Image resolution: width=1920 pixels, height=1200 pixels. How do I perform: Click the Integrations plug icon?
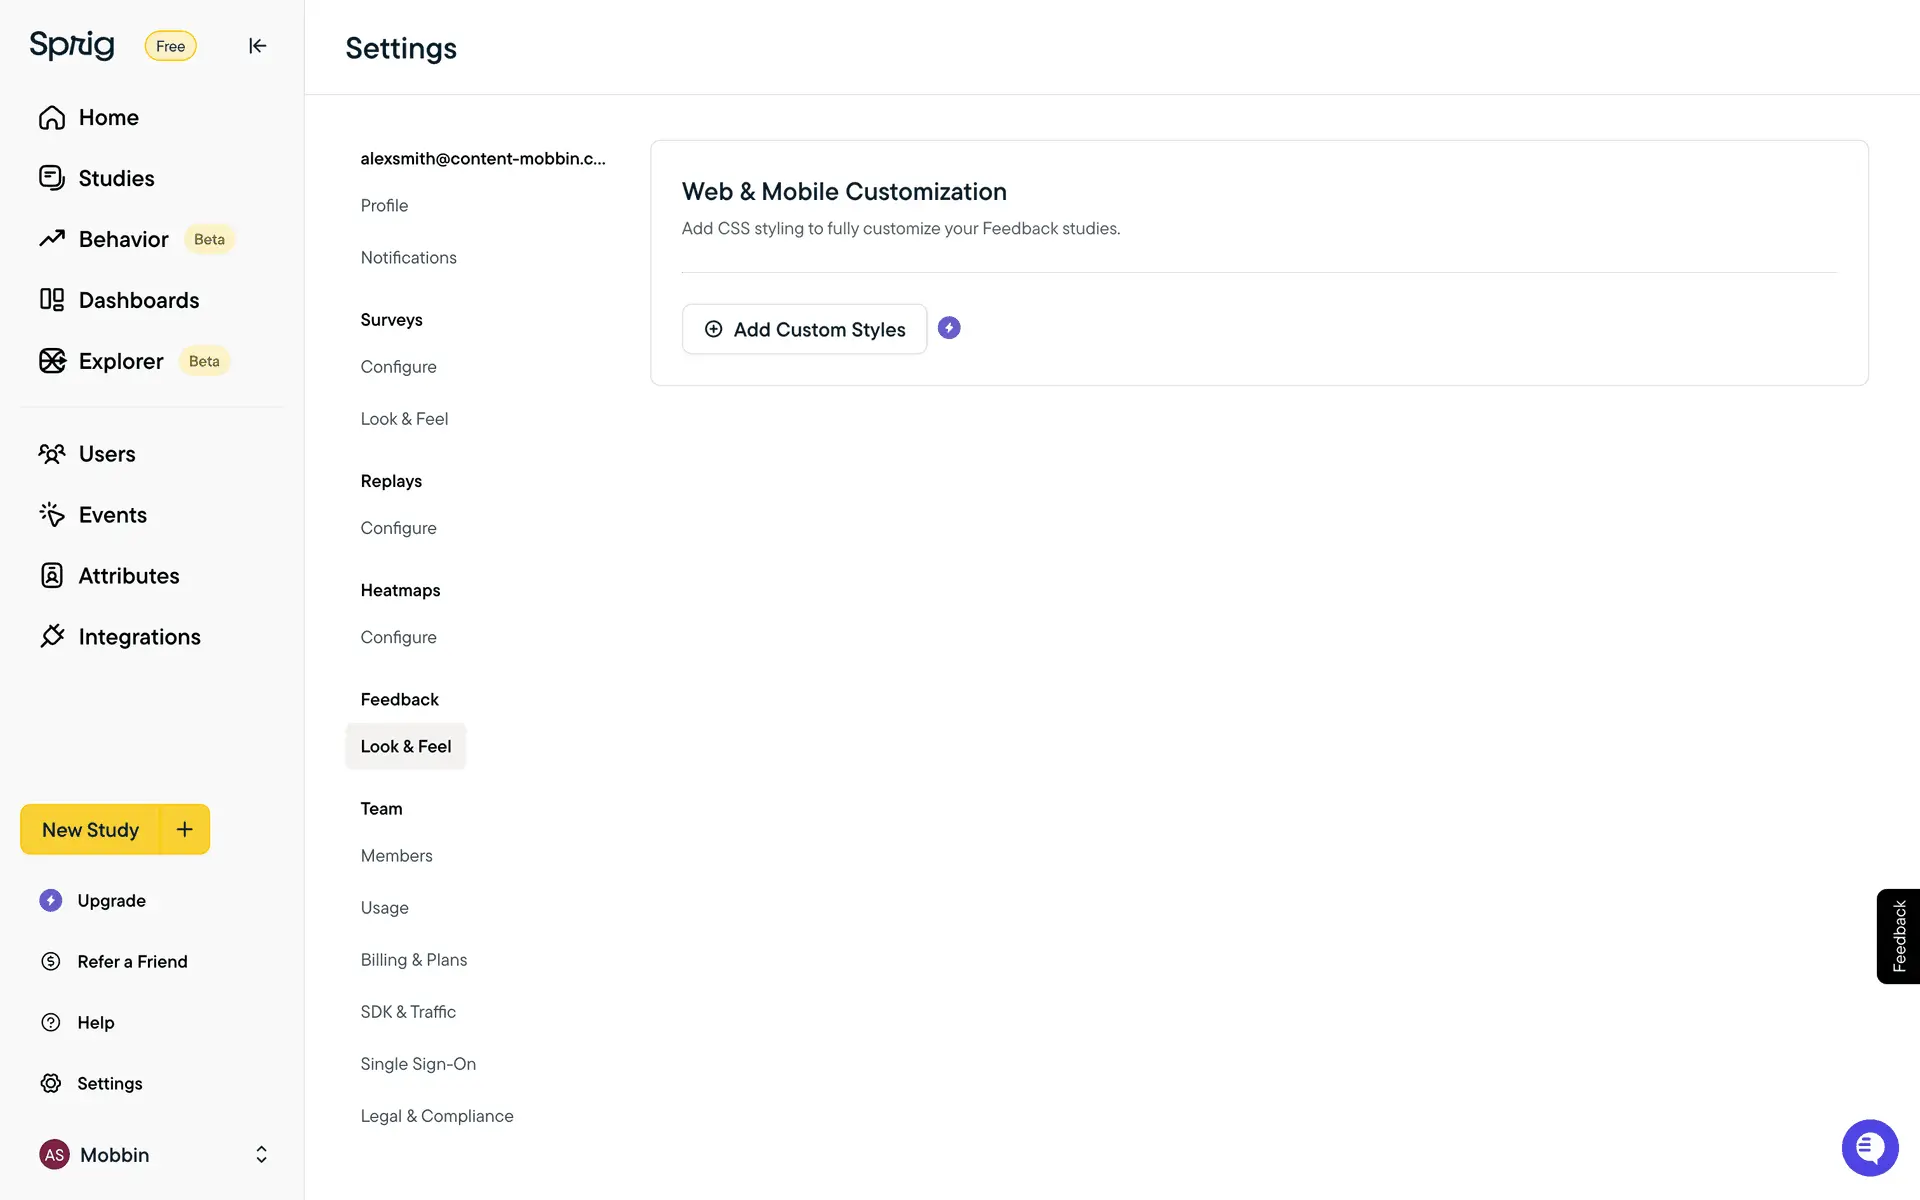[x=52, y=637]
